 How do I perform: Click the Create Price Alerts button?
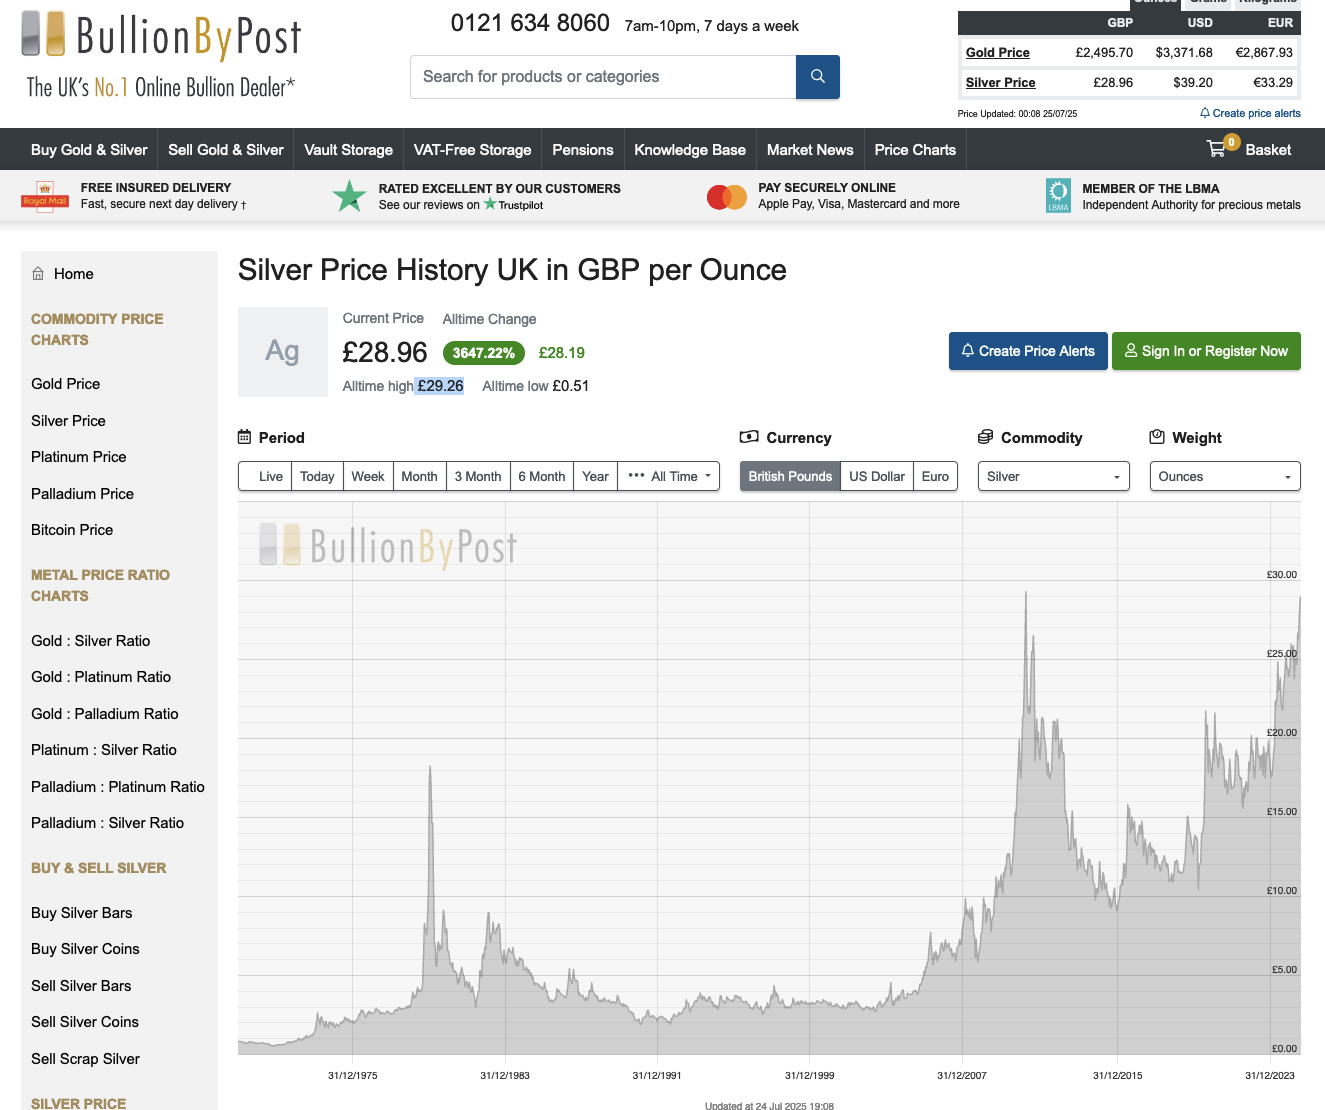click(1028, 351)
